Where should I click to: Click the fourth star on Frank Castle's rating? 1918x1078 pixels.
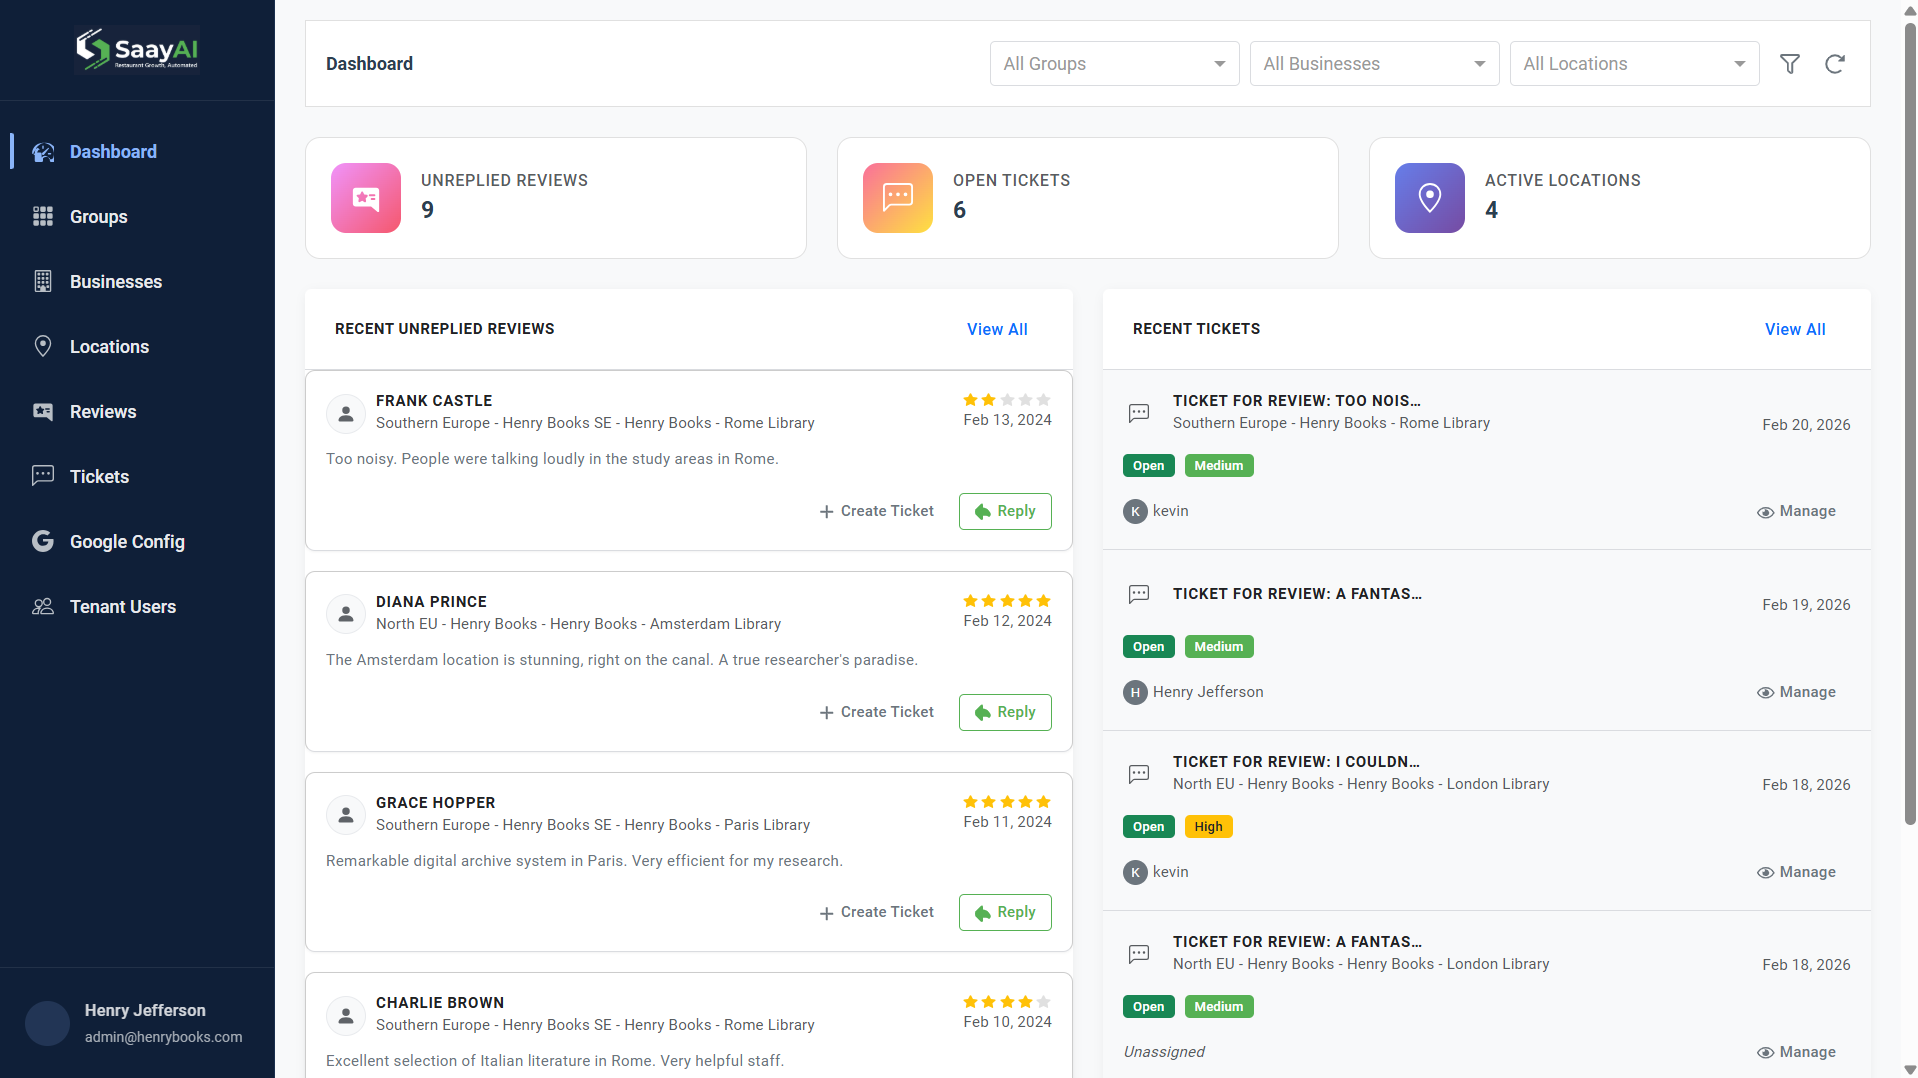pyautogui.click(x=1026, y=399)
